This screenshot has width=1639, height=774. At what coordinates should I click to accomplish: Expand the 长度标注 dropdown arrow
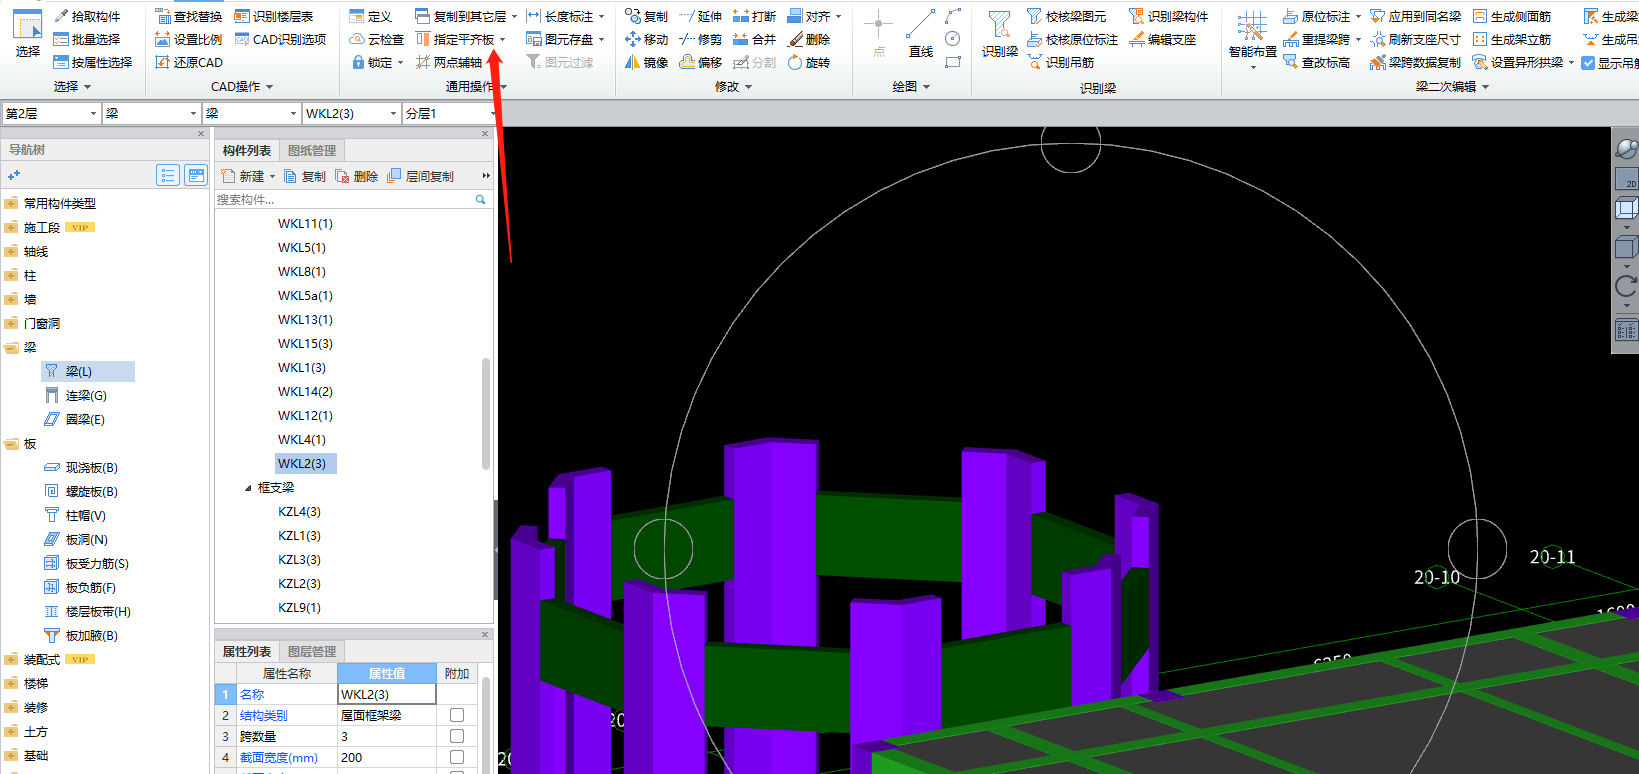click(602, 17)
